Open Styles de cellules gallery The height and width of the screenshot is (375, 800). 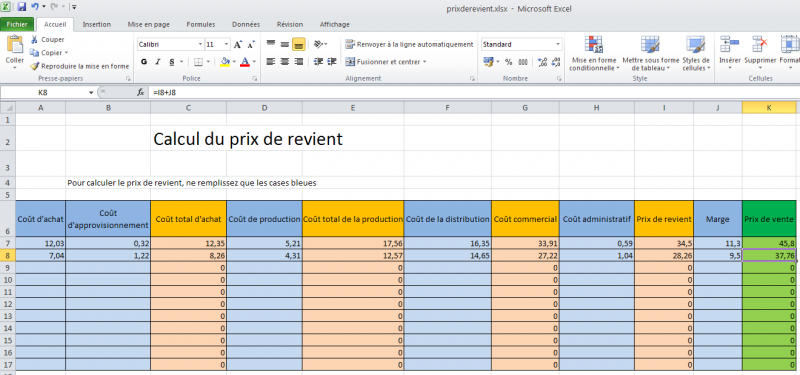tap(696, 54)
